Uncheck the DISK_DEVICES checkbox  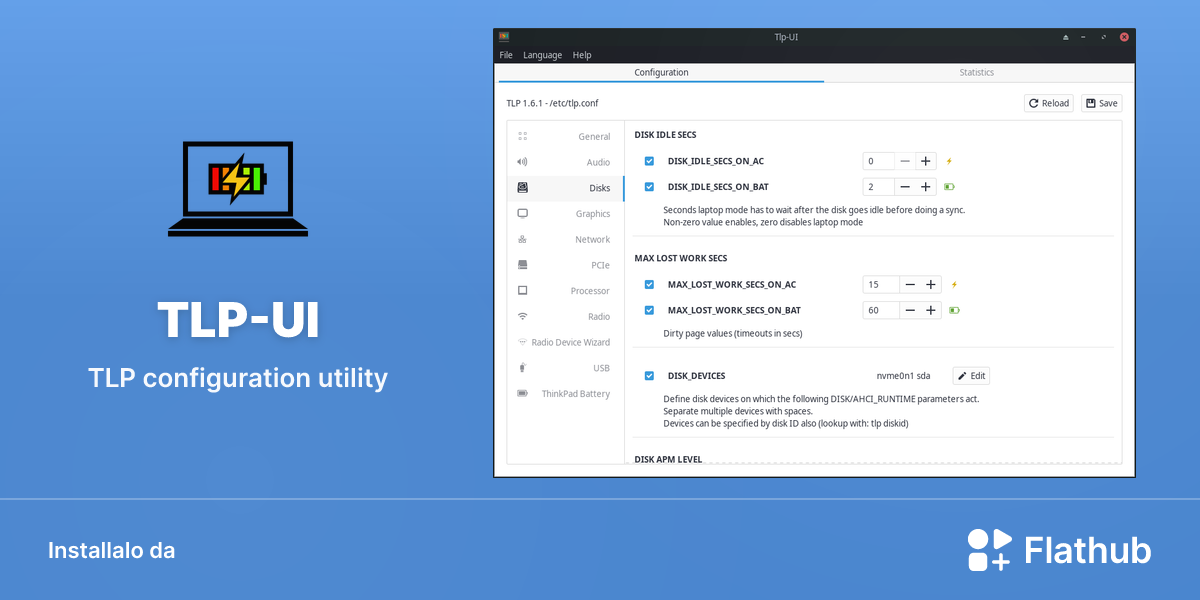pos(649,376)
